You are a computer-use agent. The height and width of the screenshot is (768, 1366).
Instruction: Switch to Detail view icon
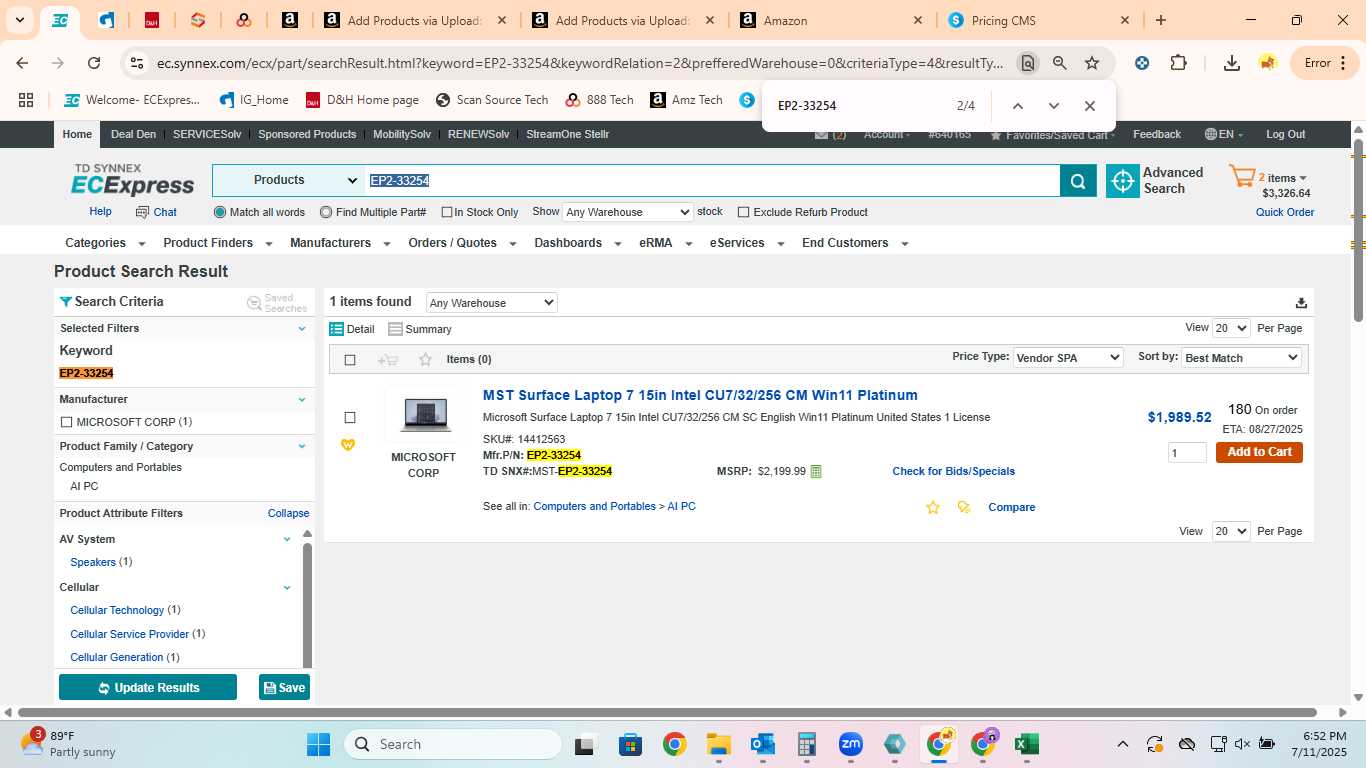click(337, 329)
